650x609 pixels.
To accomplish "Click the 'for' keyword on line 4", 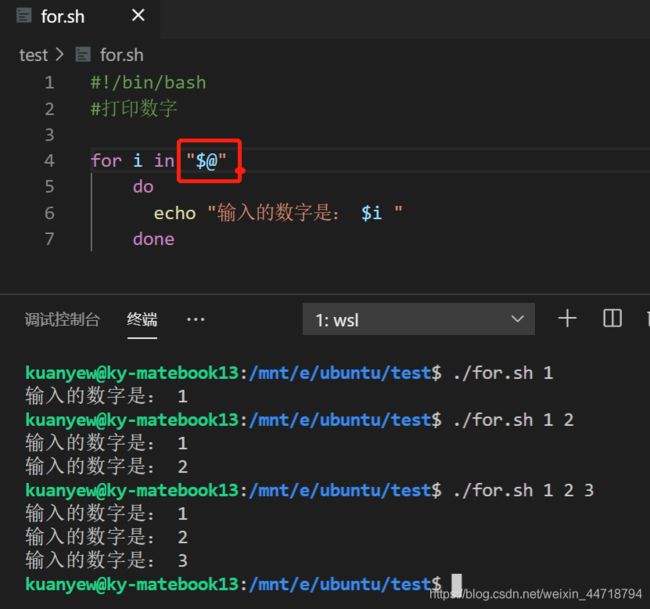I will (x=106, y=160).
